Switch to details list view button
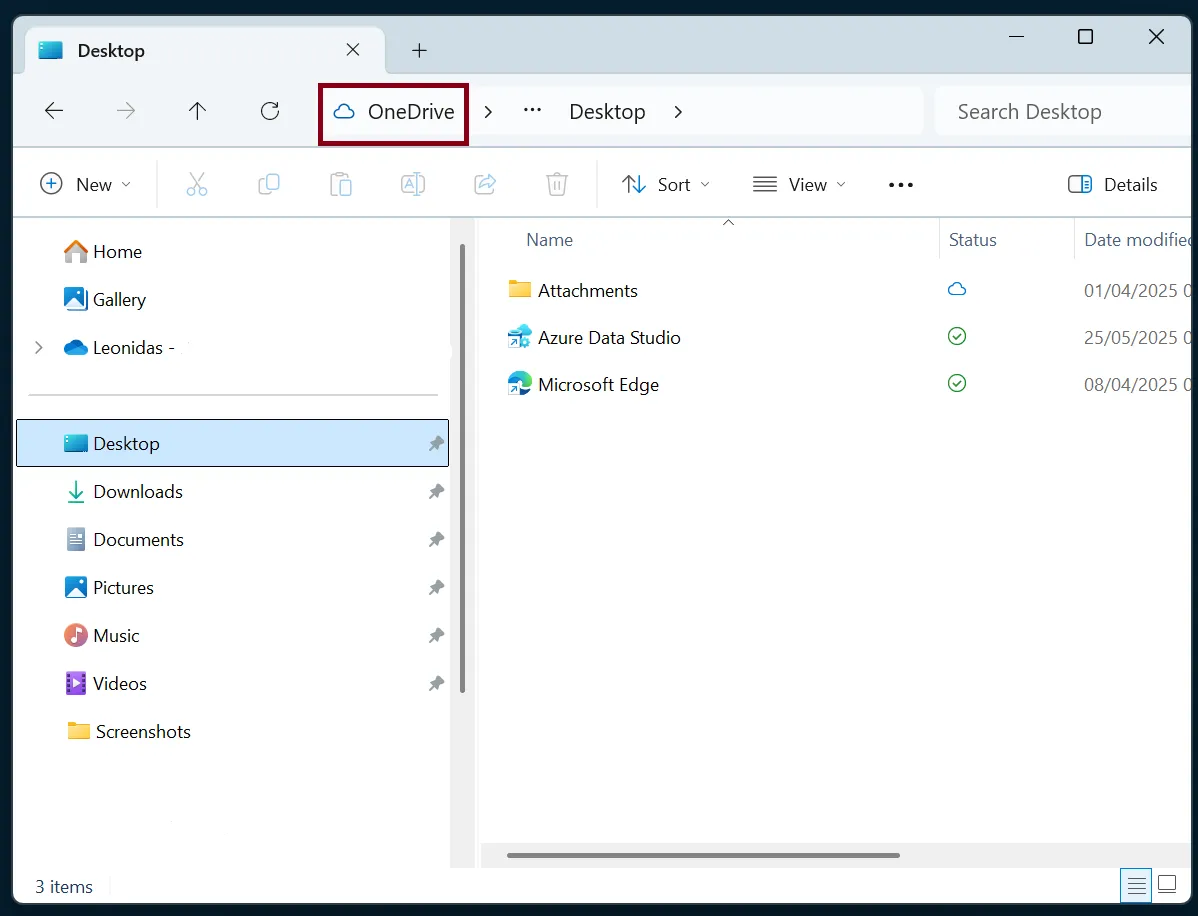Image resolution: width=1198 pixels, height=916 pixels. coord(1136,885)
